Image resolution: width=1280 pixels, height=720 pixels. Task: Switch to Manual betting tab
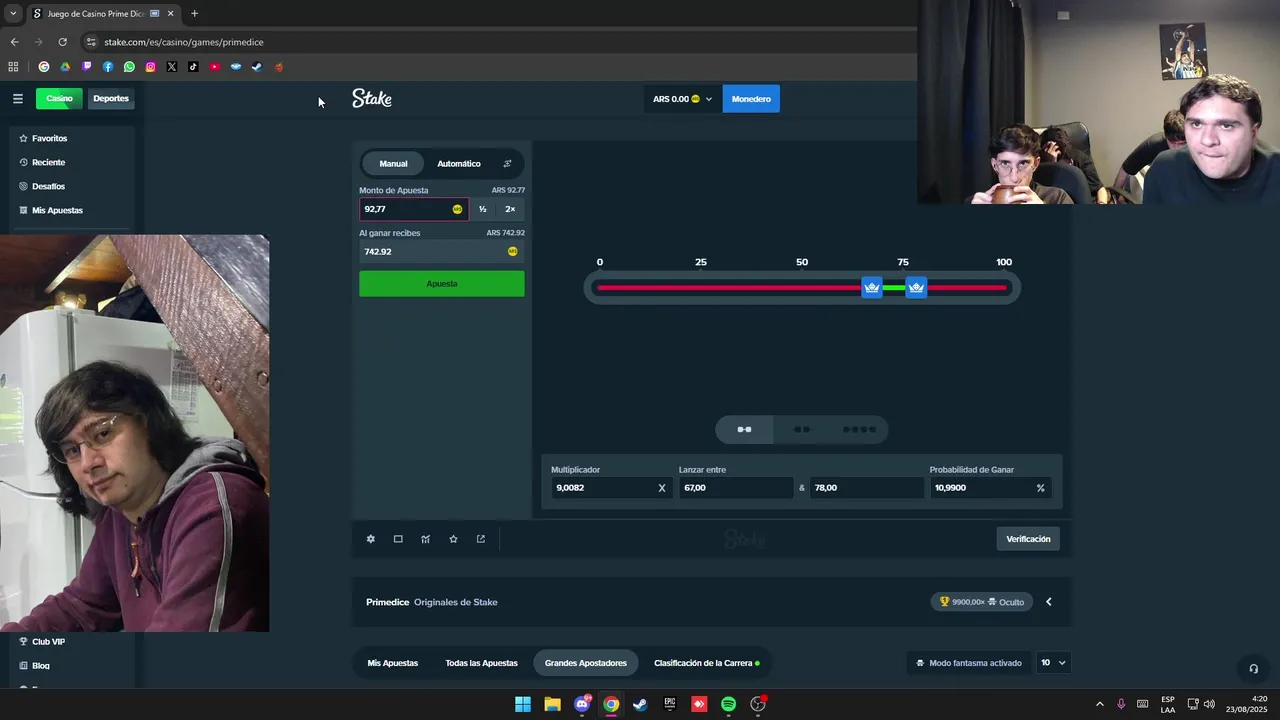[x=393, y=163]
